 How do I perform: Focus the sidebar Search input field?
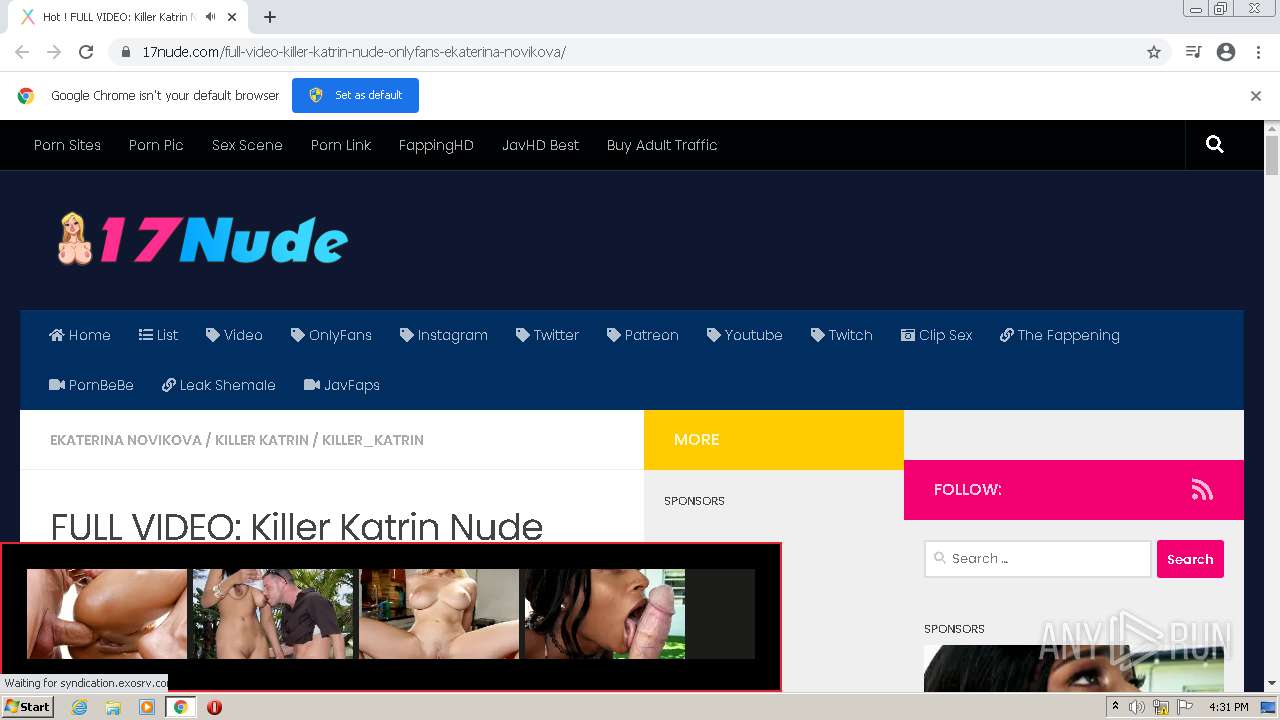point(1038,559)
